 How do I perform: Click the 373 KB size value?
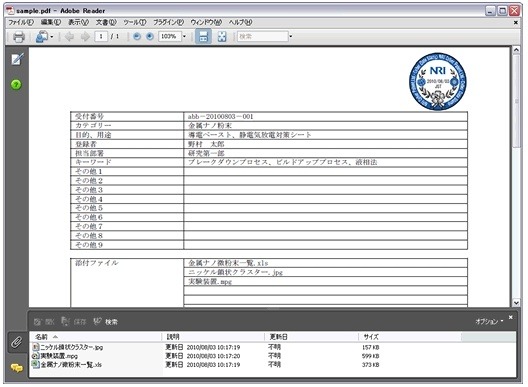click(x=370, y=365)
